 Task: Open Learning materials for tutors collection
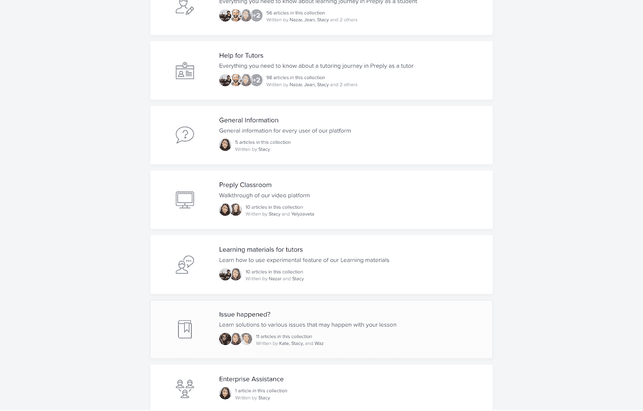(x=261, y=249)
